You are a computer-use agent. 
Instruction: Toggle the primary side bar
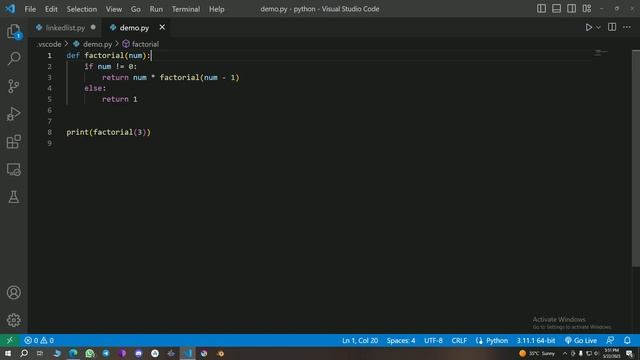coord(541,9)
